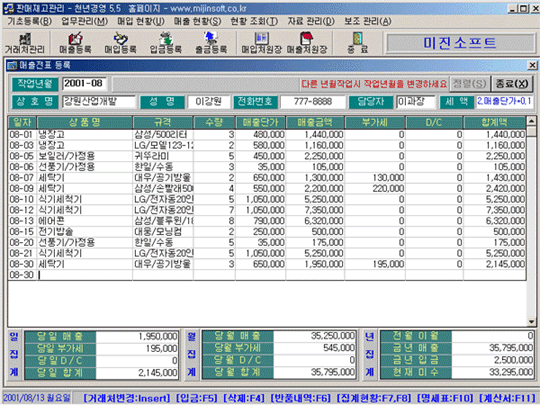Click the 작업년월 field showing 2001-08
The width and height of the screenshot is (540, 405).
point(85,83)
